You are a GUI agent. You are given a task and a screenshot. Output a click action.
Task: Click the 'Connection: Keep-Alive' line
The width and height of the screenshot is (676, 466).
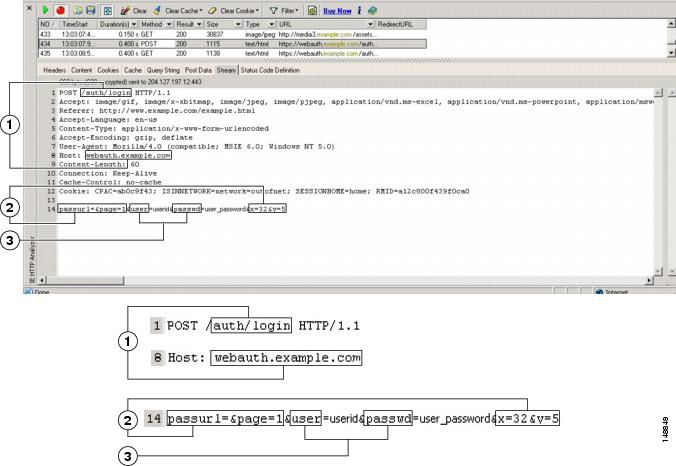(108, 174)
